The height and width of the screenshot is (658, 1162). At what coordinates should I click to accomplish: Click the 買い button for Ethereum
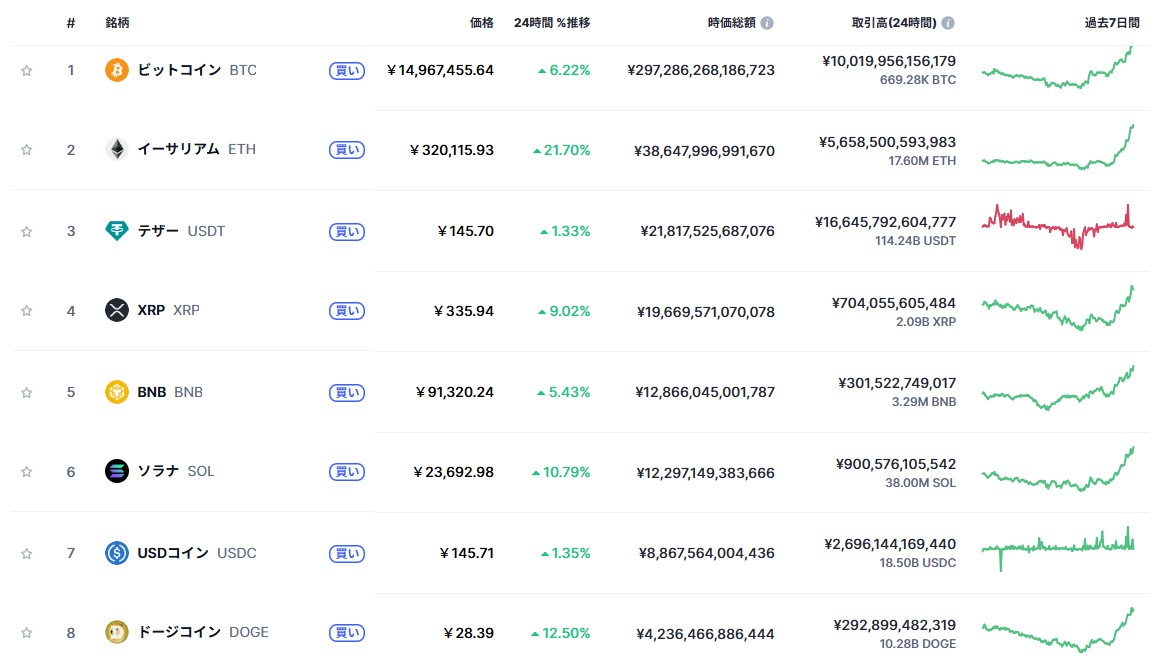(x=347, y=150)
